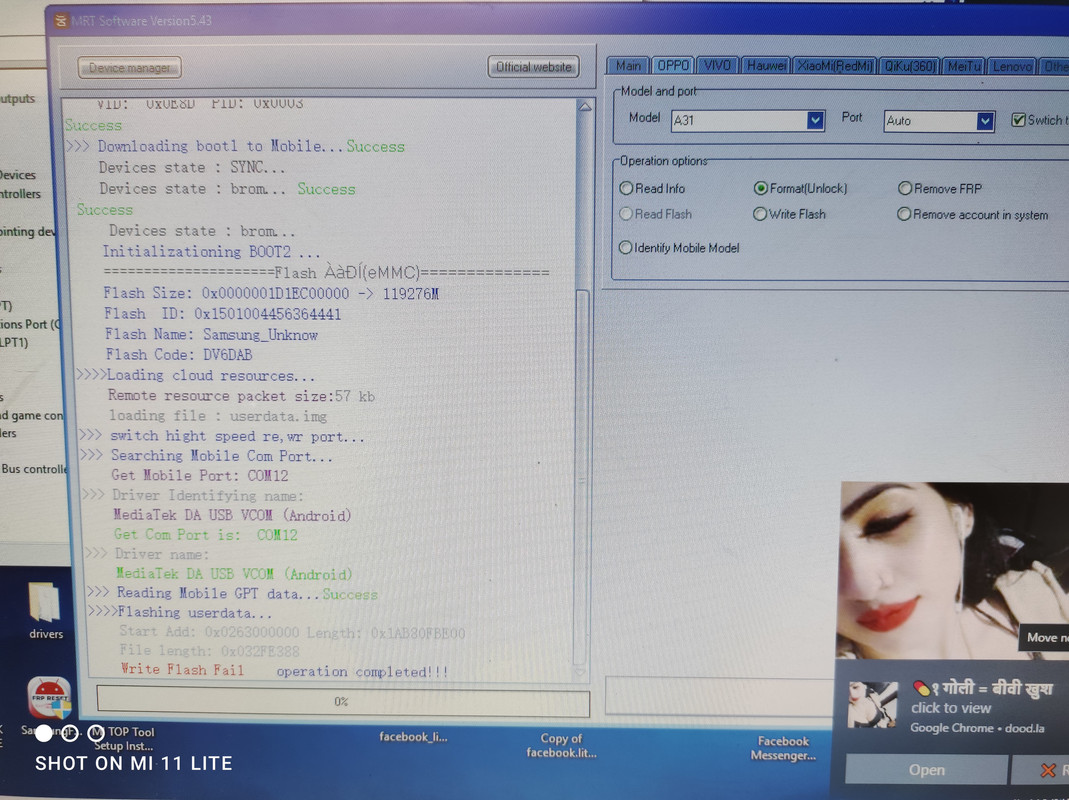Click the 'Flash Code: DV6DAB' log line
Image resolution: width=1069 pixels, height=800 pixels.
point(179,355)
